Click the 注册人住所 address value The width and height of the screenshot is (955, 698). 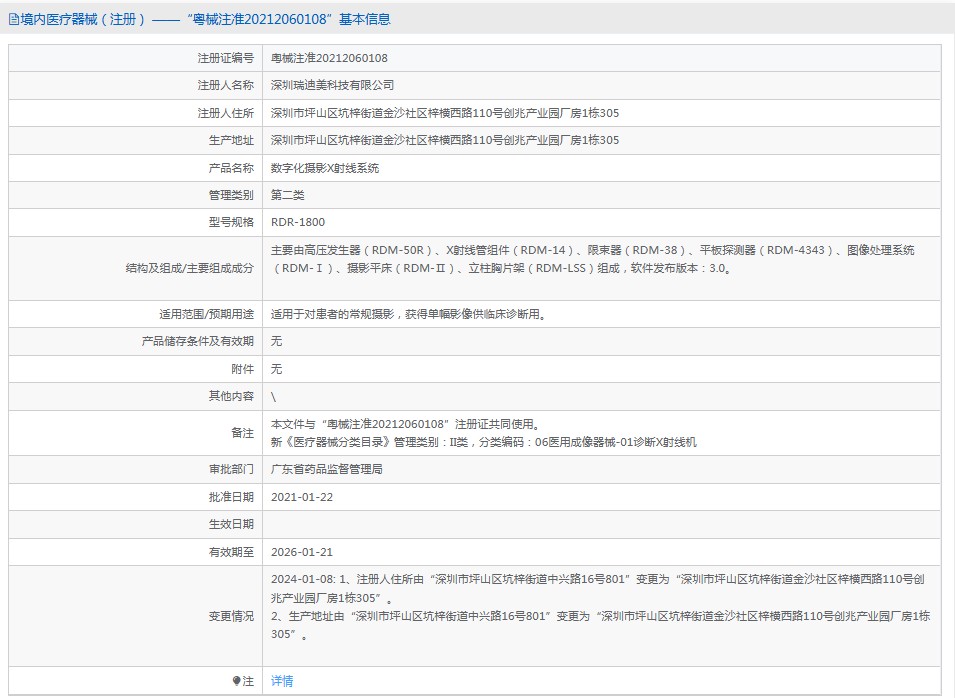click(x=444, y=113)
